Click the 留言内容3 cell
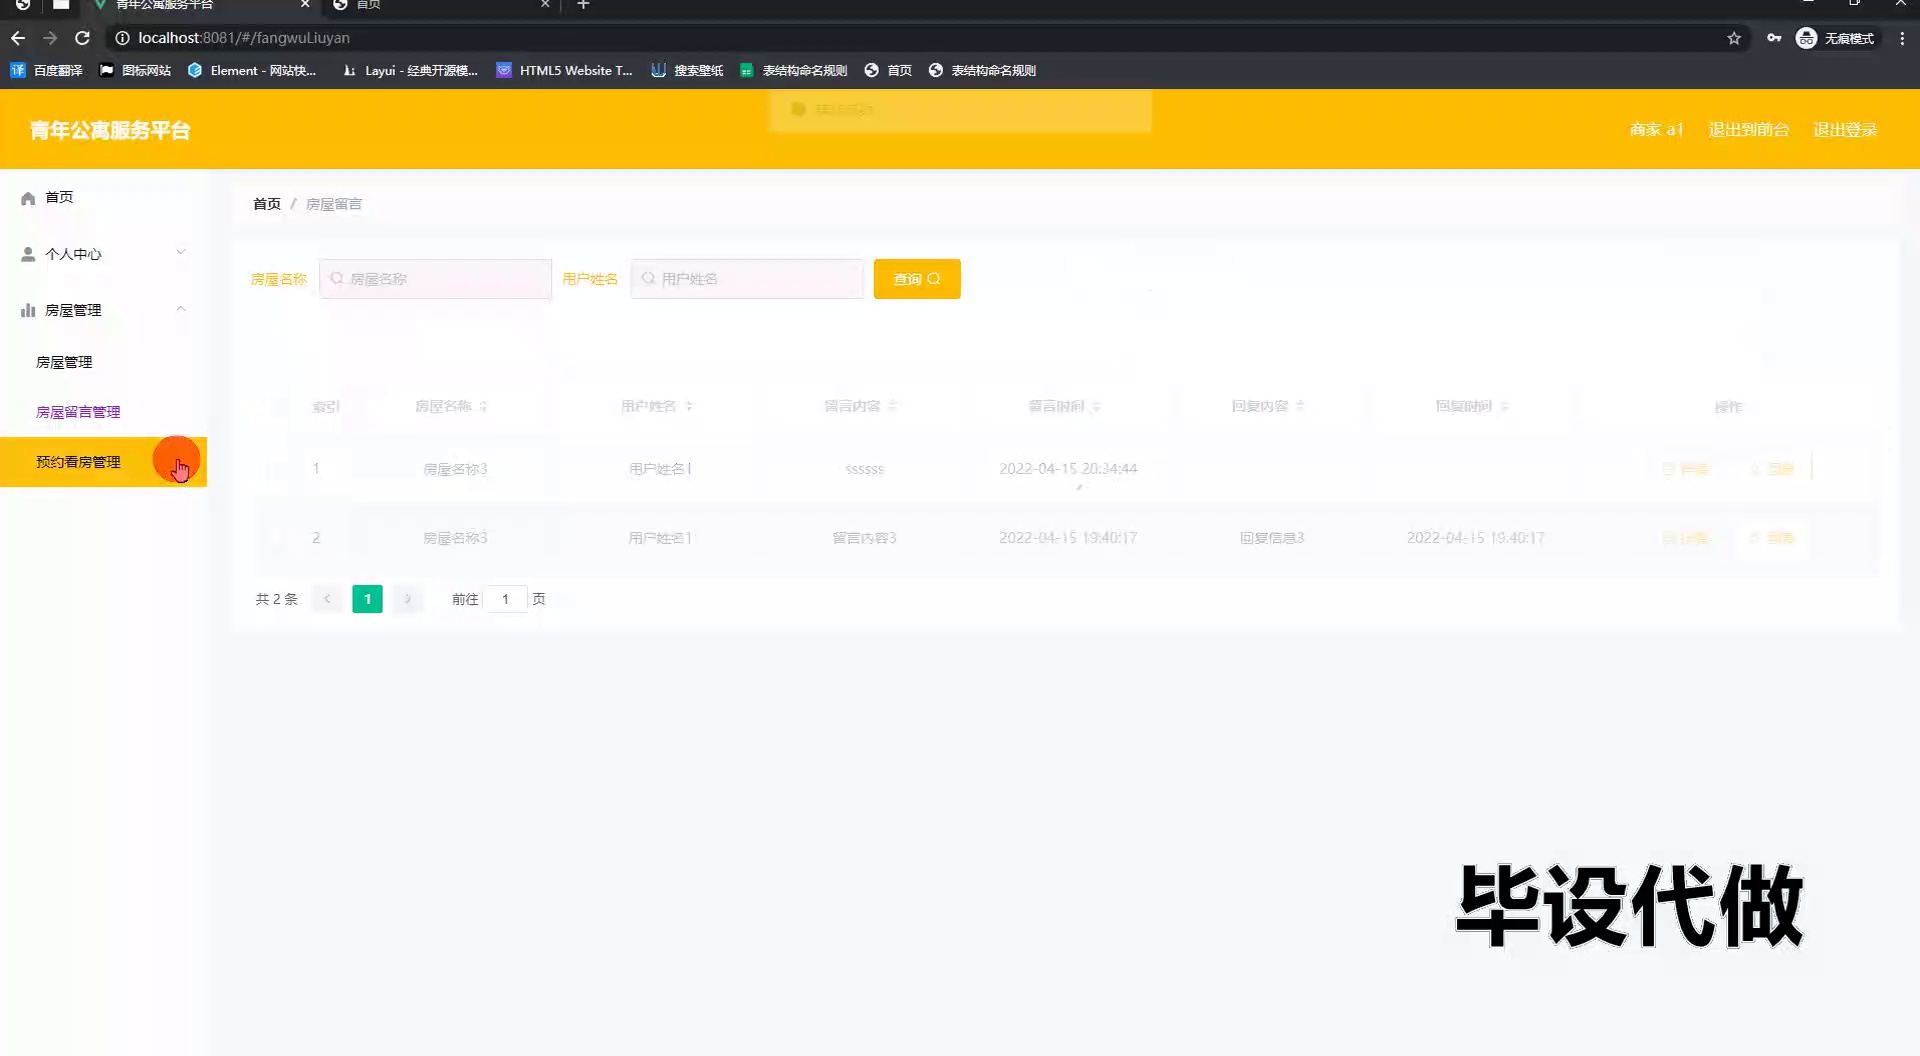The width and height of the screenshot is (1920, 1056). pyautogui.click(x=865, y=538)
